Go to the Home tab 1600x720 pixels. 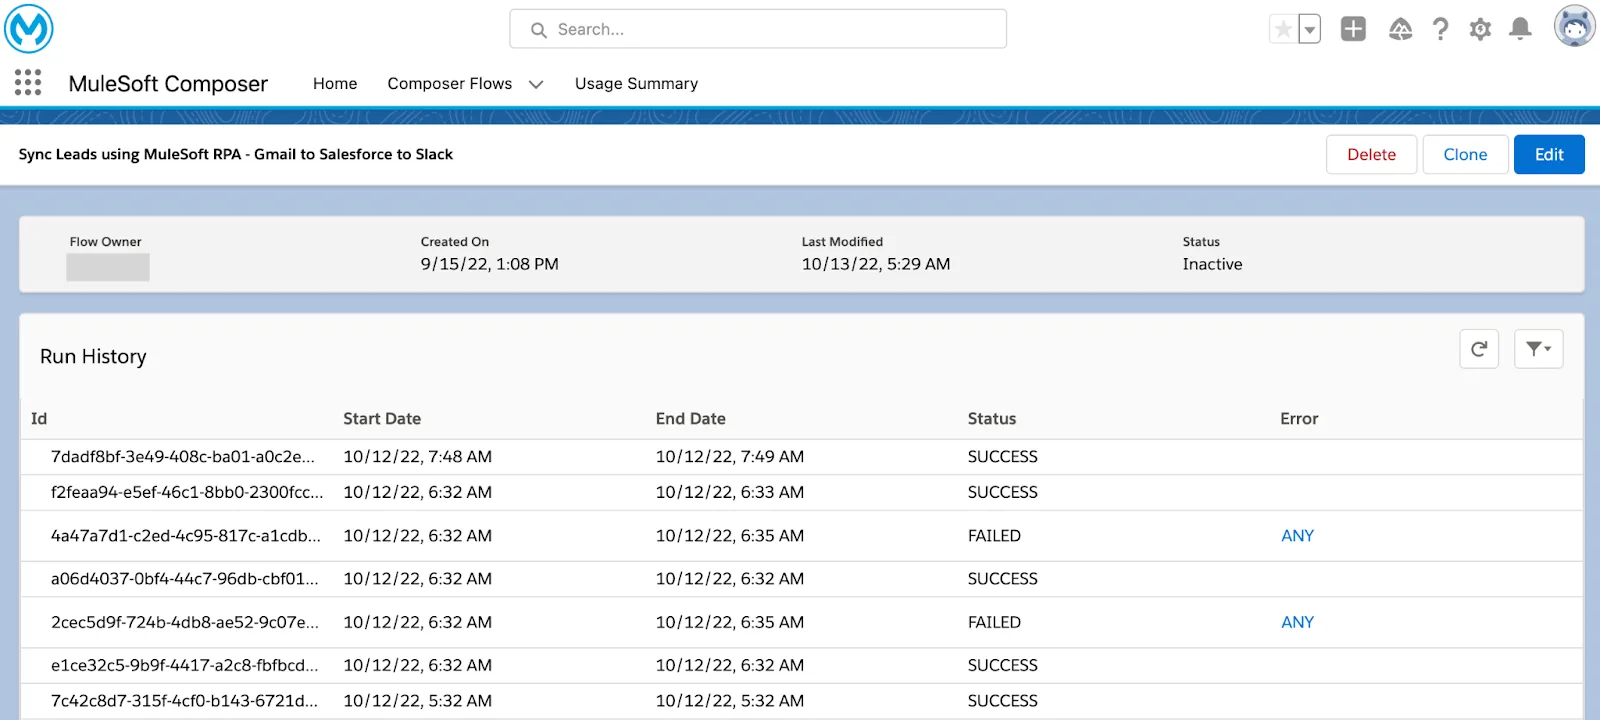tap(335, 84)
